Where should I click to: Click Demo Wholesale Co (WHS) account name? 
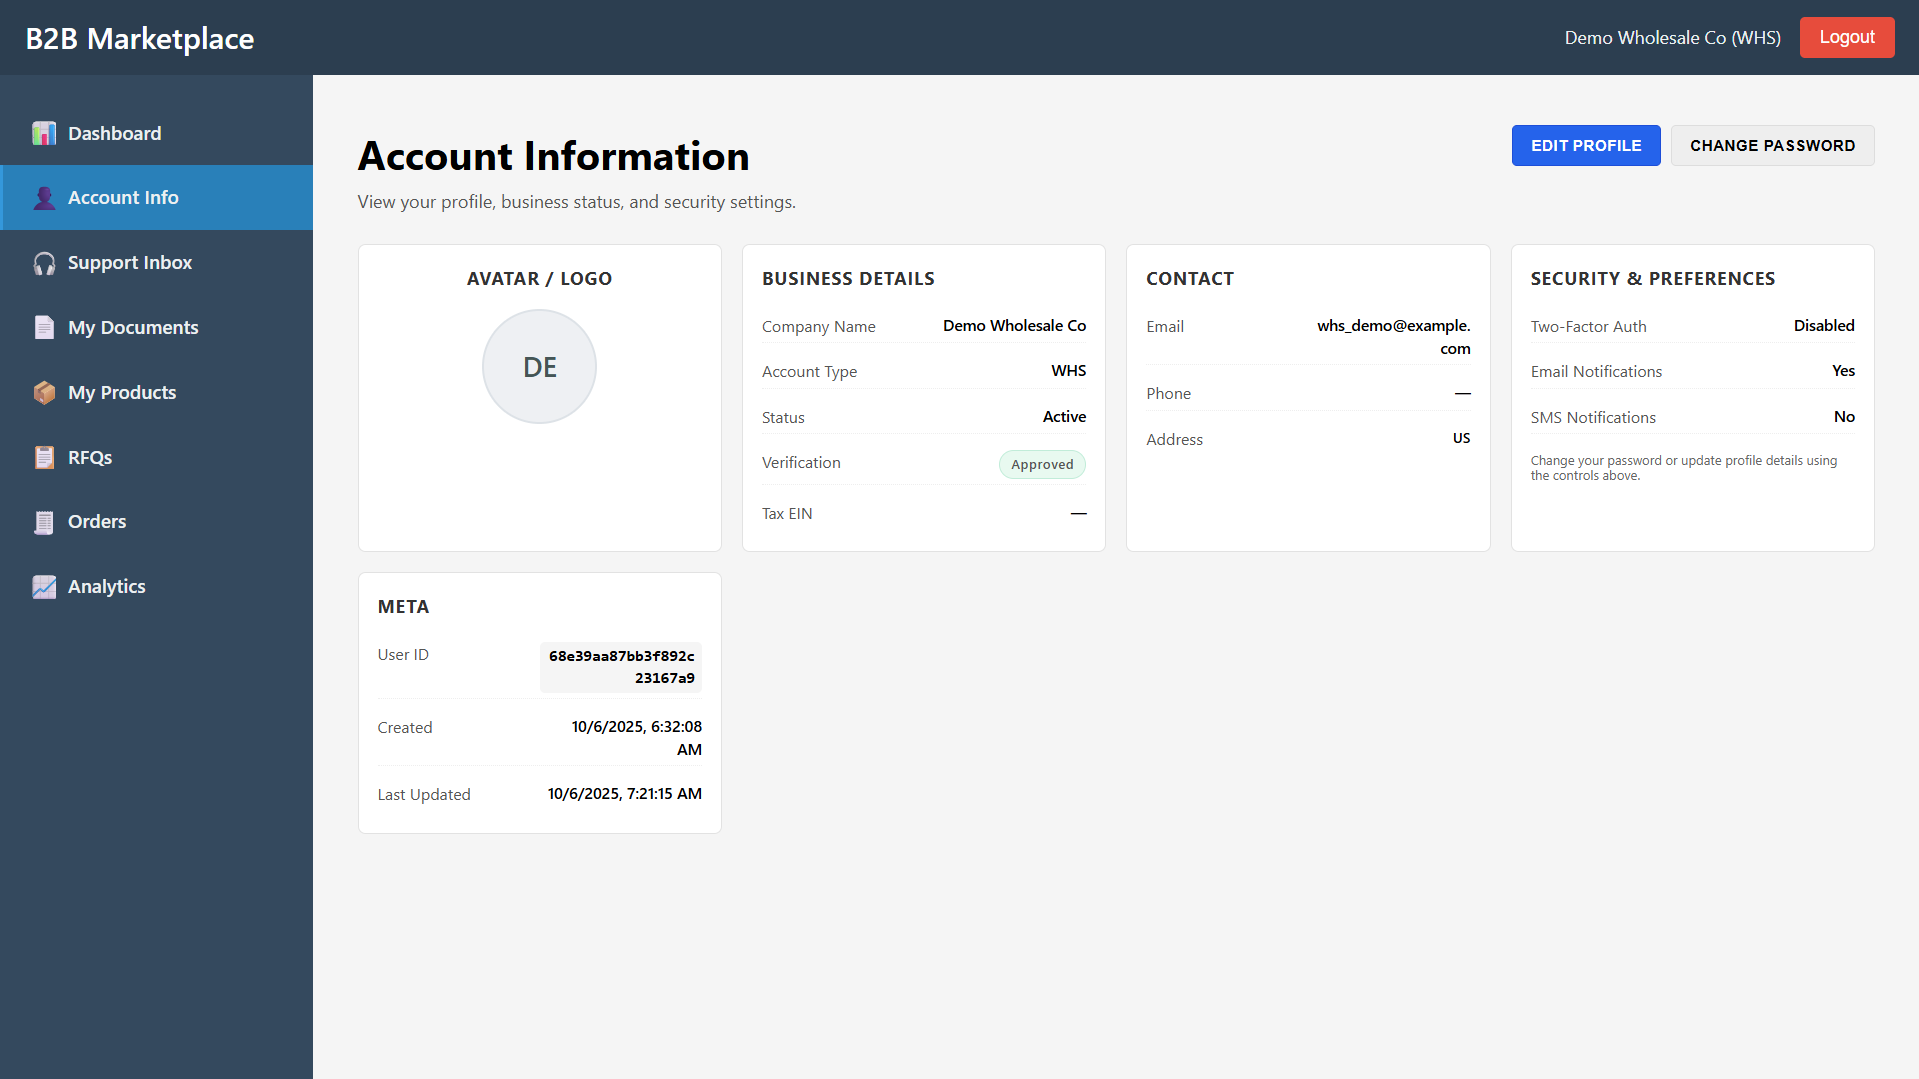pos(1672,37)
